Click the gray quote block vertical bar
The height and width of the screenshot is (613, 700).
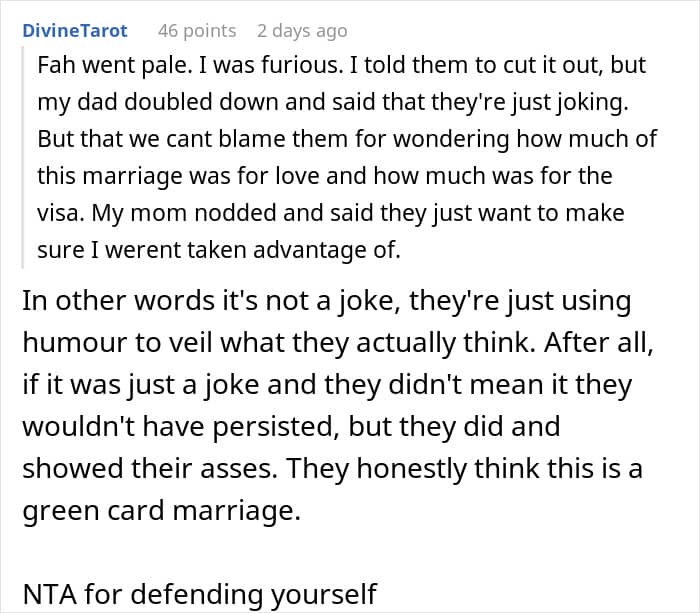point(22,157)
